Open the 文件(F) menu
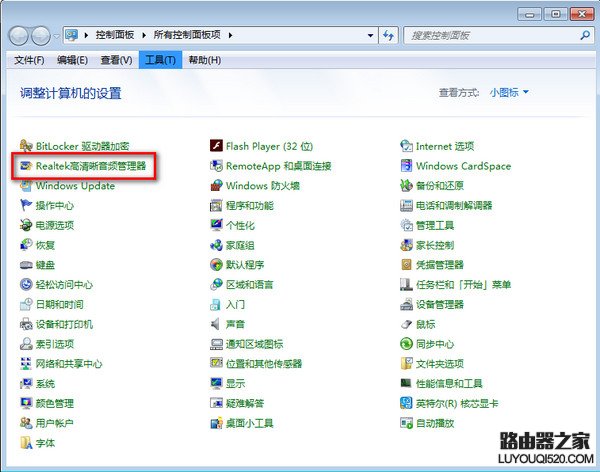 point(29,60)
